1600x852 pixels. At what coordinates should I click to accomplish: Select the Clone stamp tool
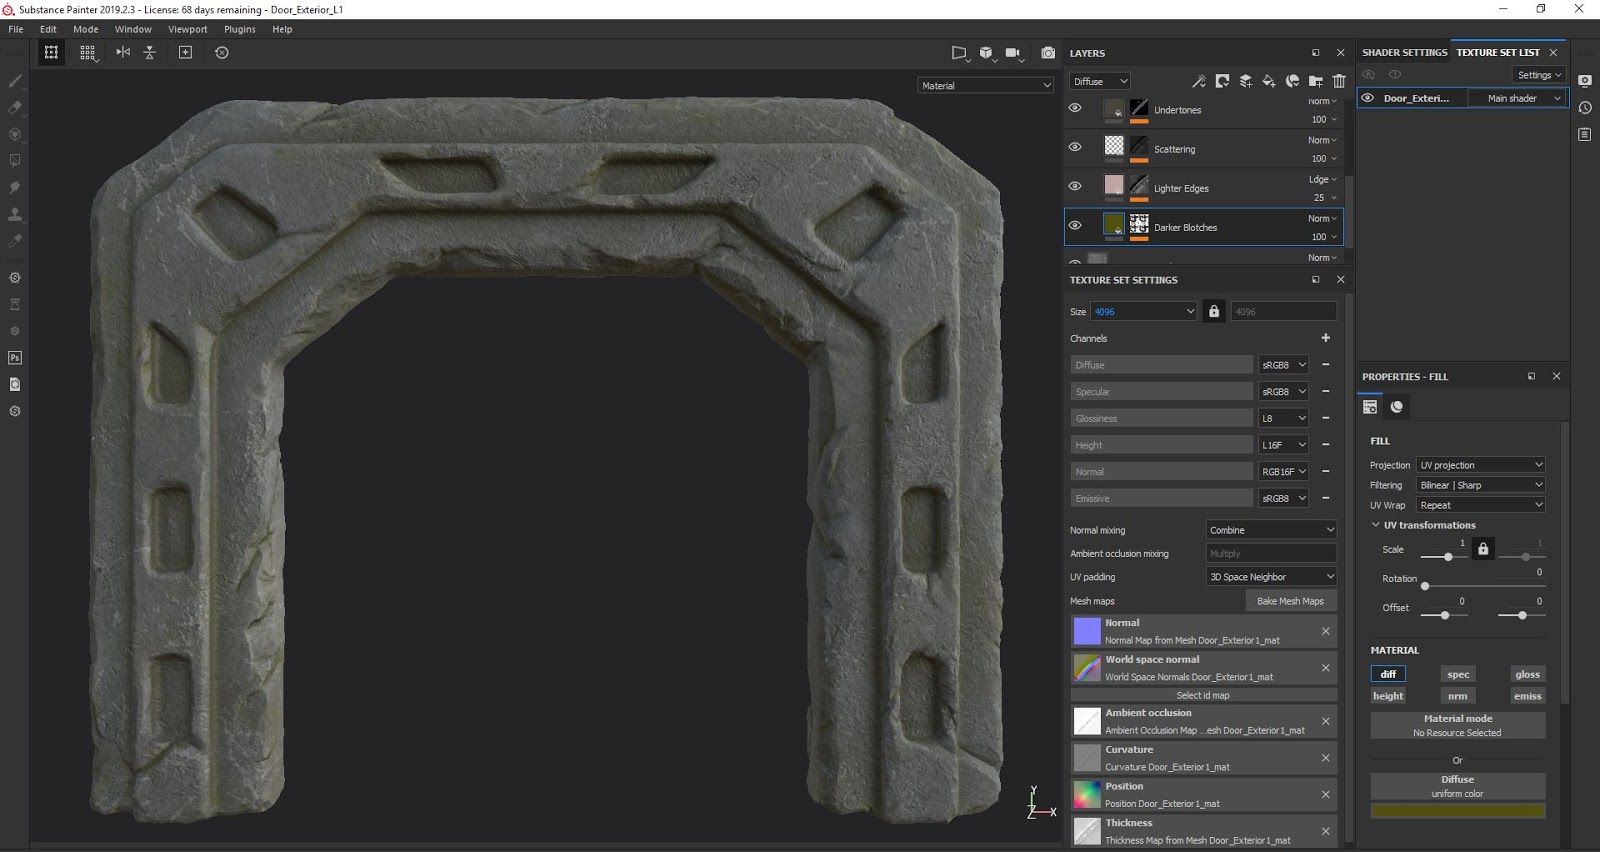(x=15, y=214)
